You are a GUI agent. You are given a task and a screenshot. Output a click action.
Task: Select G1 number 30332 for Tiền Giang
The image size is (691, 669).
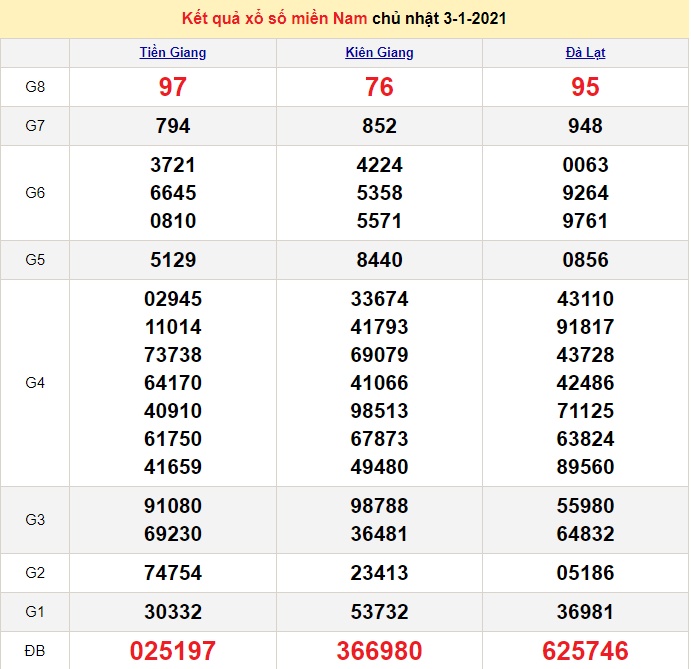pyautogui.click(x=173, y=612)
